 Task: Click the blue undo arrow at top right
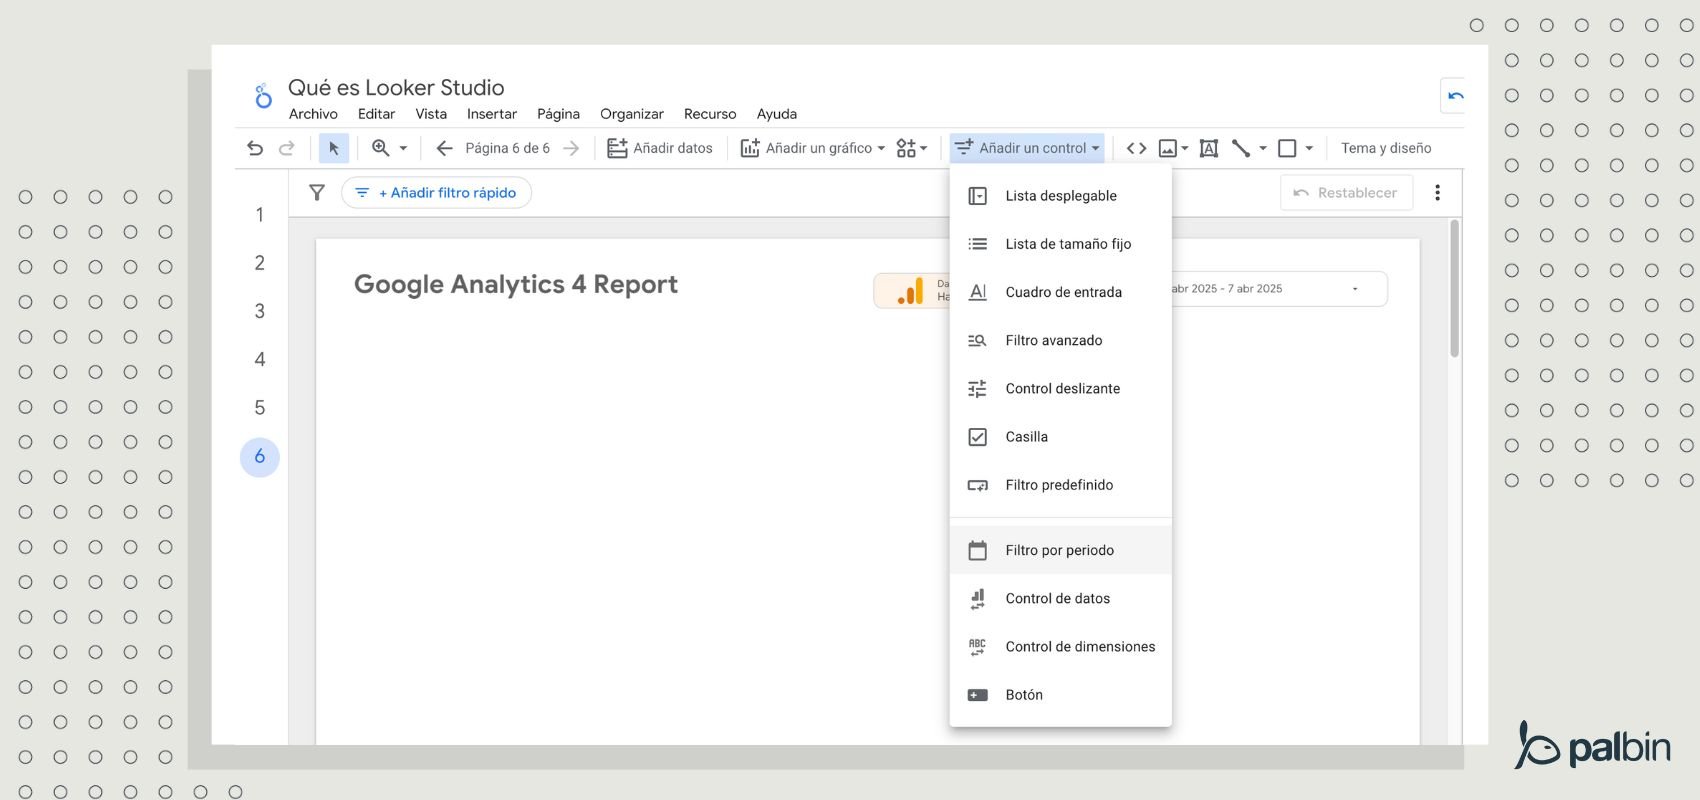click(1455, 96)
